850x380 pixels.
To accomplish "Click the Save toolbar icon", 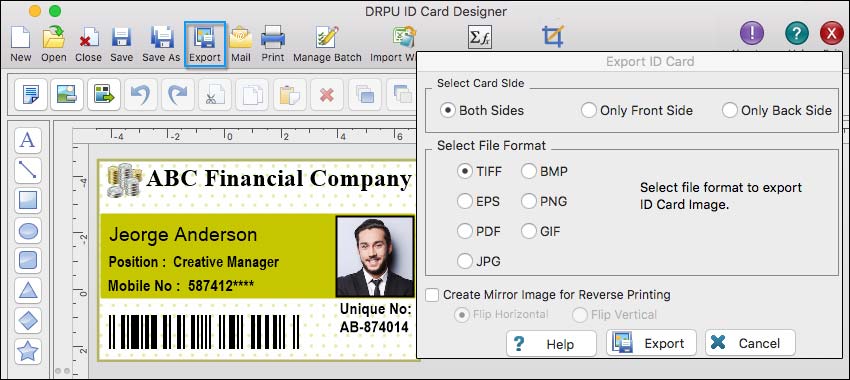I will click(121, 43).
